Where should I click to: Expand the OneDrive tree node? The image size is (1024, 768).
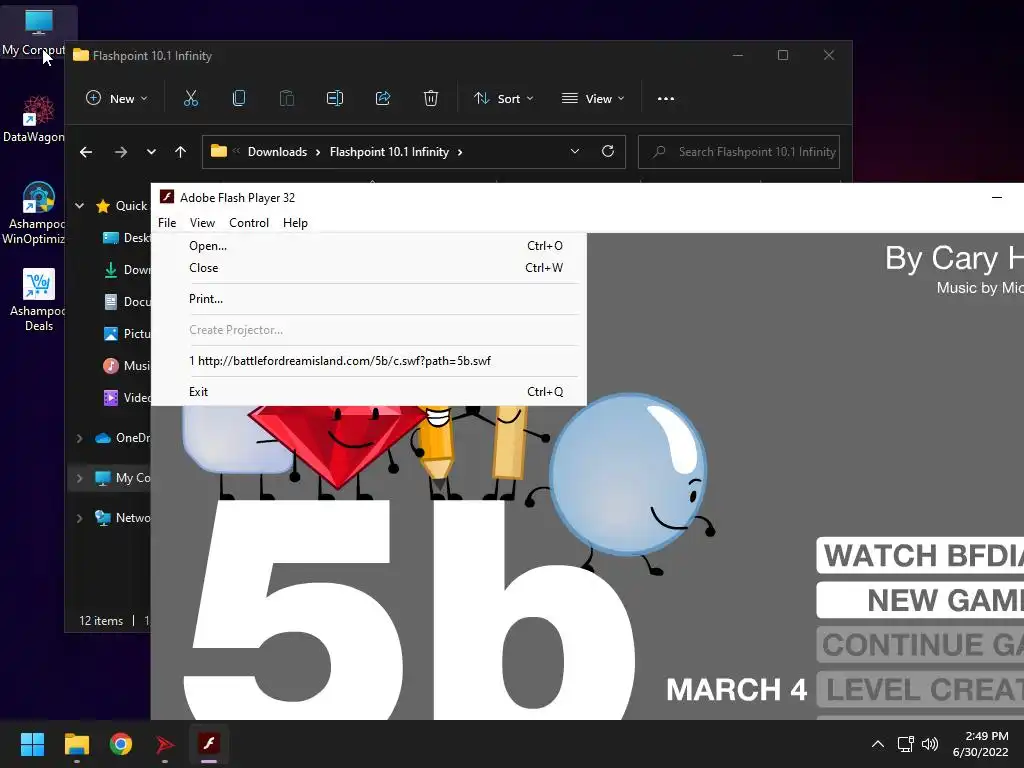tap(80, 438)
